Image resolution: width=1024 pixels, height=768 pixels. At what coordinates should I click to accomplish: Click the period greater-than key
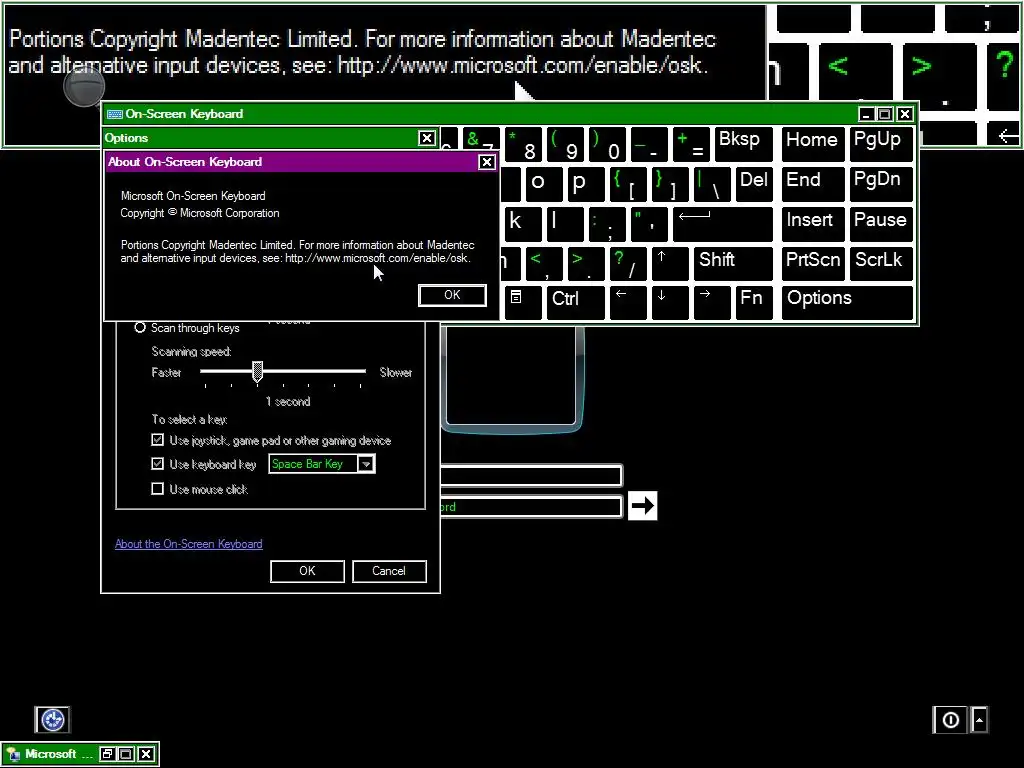586,264
